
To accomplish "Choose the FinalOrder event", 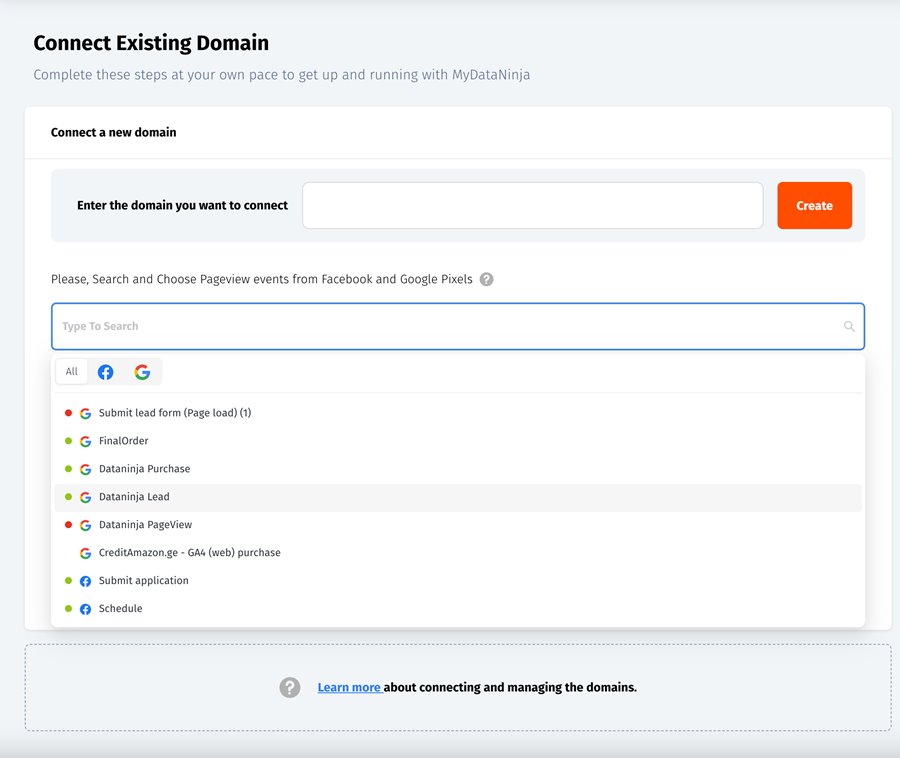I will (x=123, y=441).
